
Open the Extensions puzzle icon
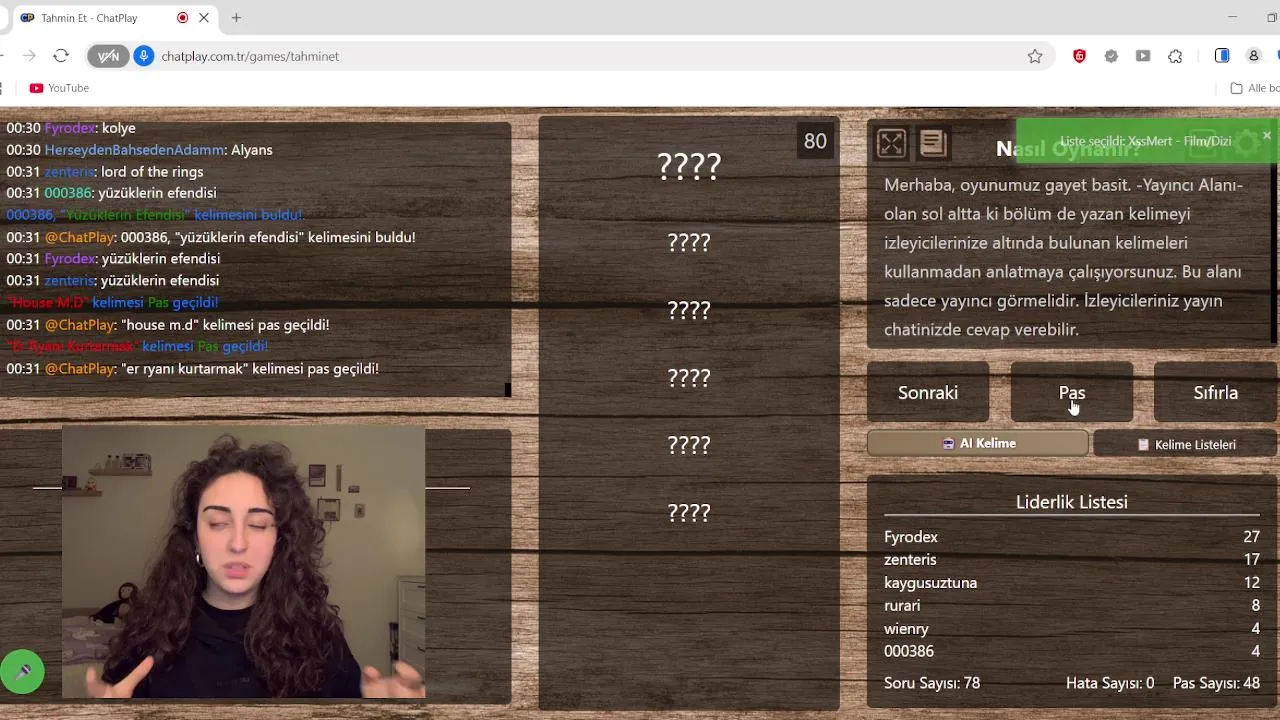(x=1175, y=56)
